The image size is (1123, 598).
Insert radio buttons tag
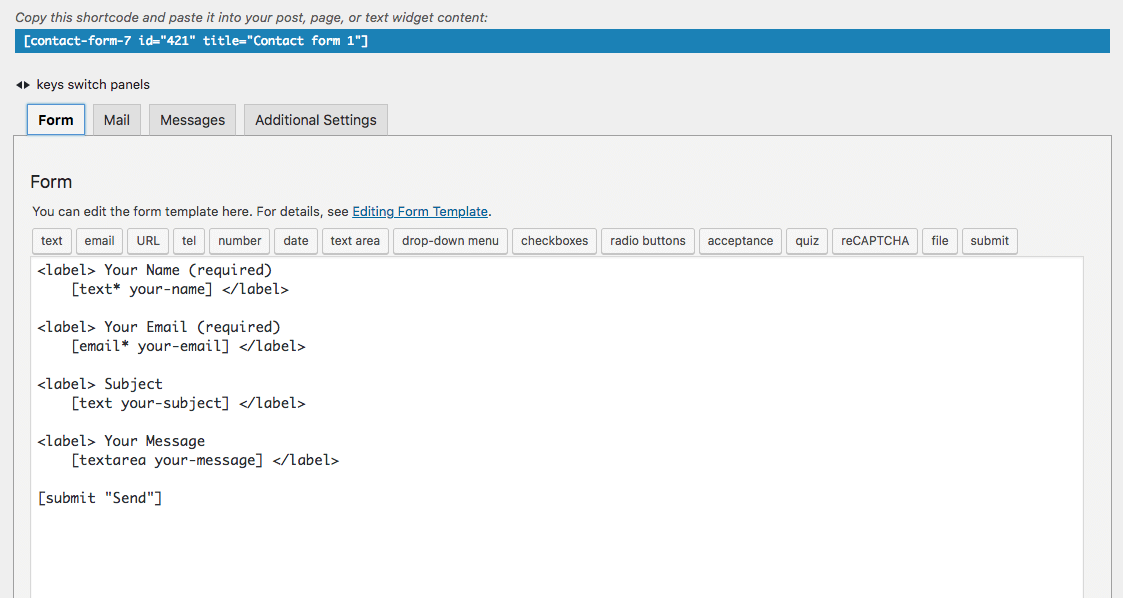tap(648, 241)
